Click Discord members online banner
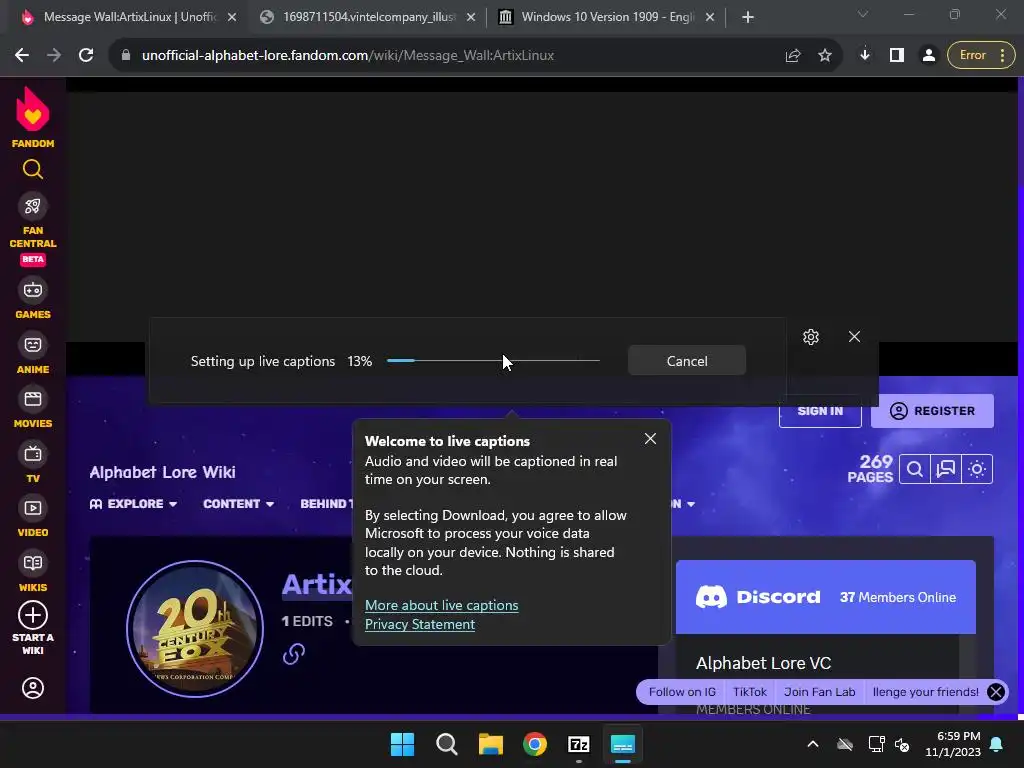The height and width of the screenshot is (768, 1024). 826,598
